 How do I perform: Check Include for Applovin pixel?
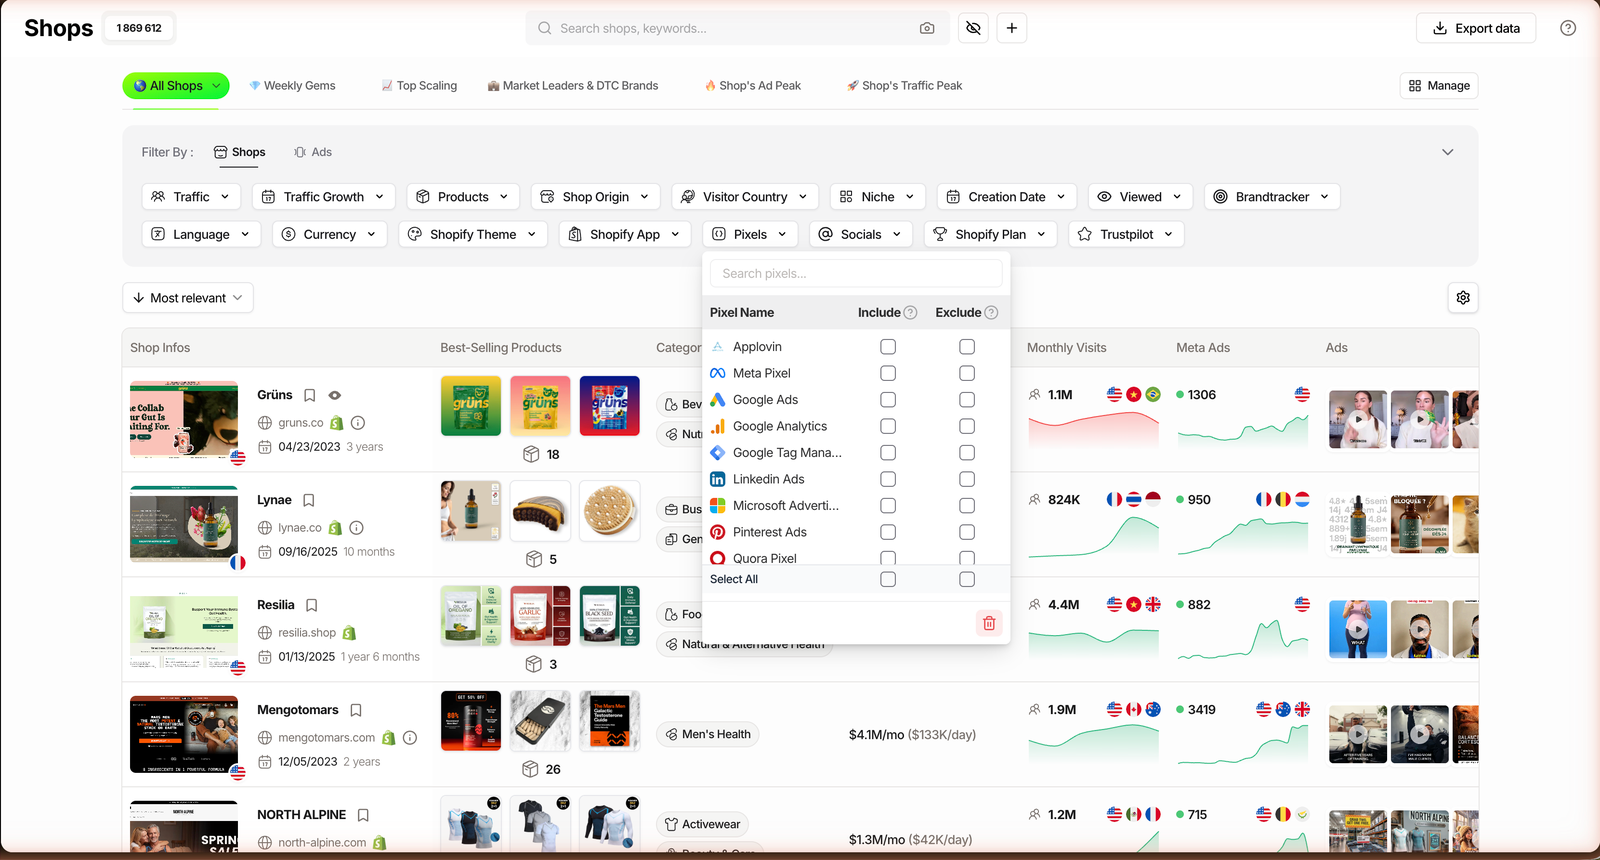888,347
